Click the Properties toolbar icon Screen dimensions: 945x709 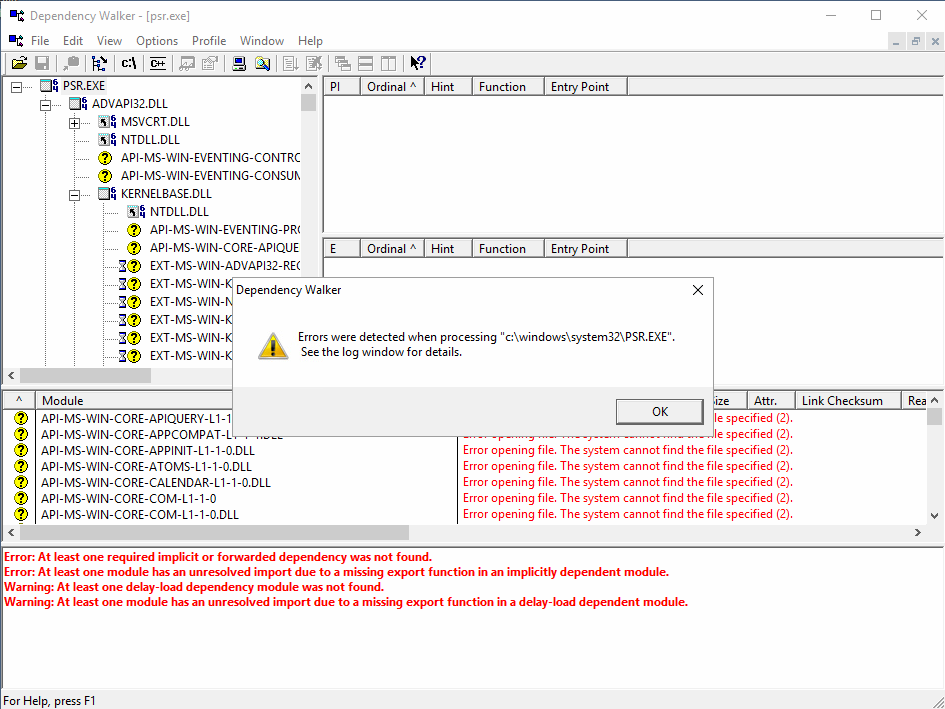(x=210, y=63)
